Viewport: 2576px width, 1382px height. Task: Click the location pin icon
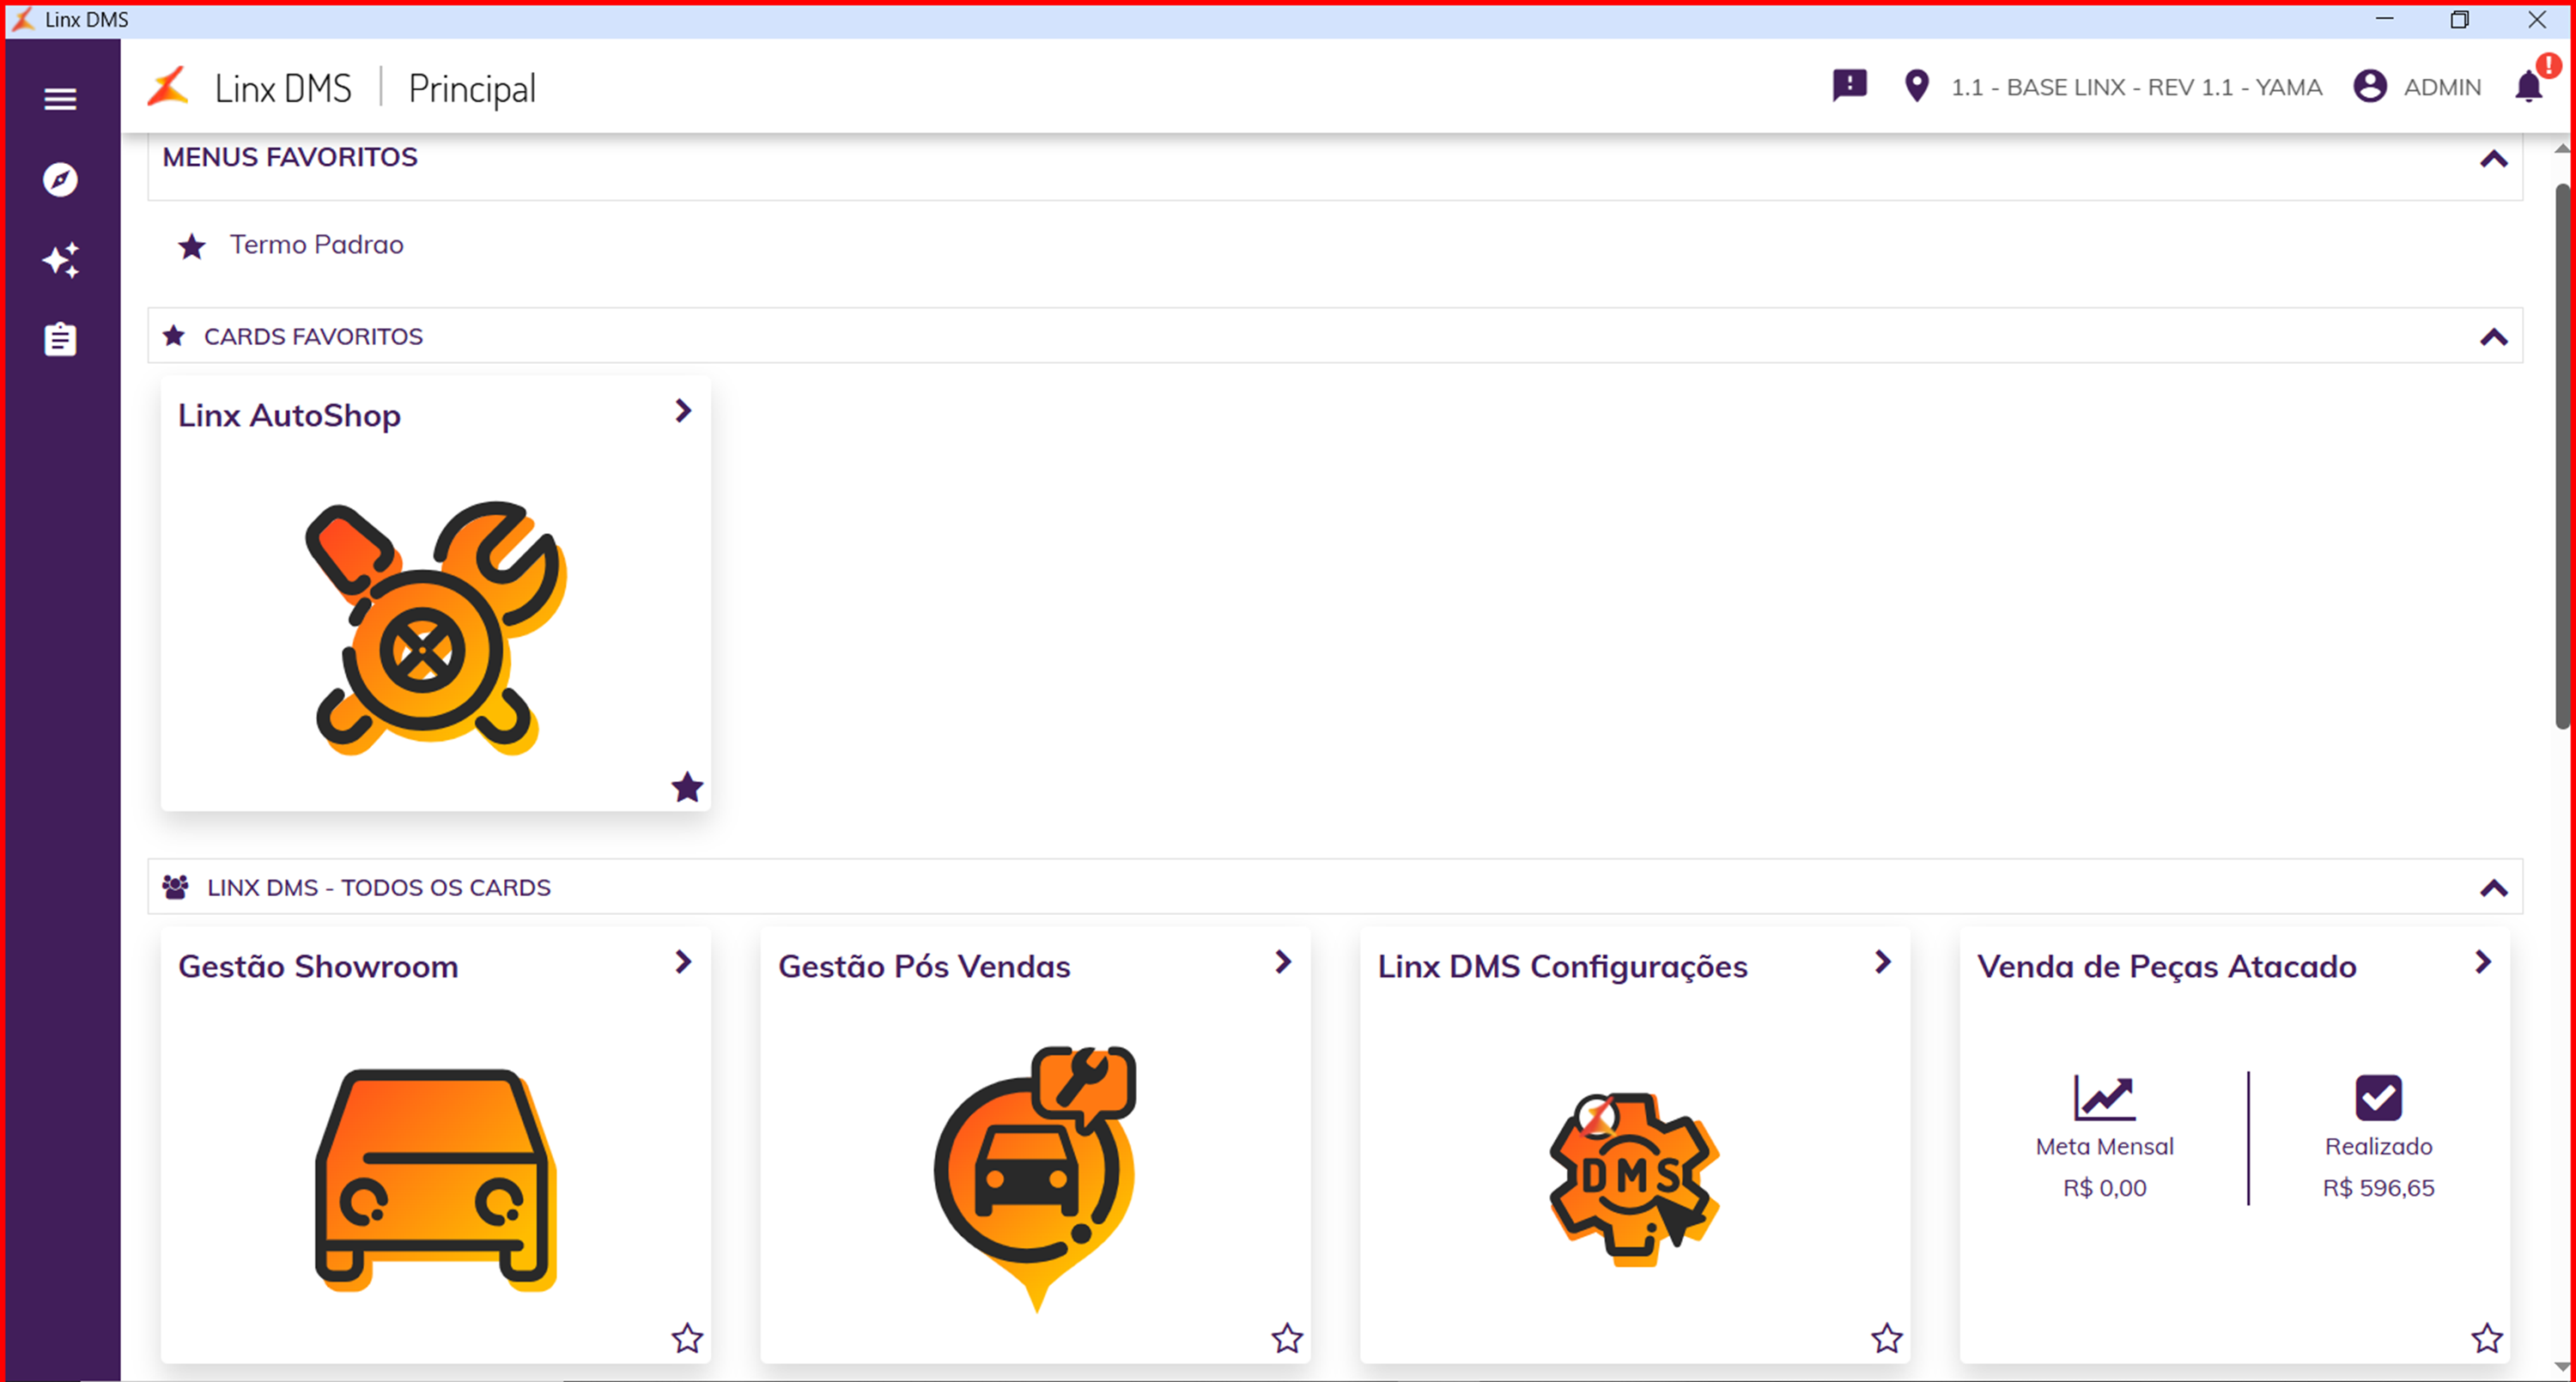click(1916, 87)
